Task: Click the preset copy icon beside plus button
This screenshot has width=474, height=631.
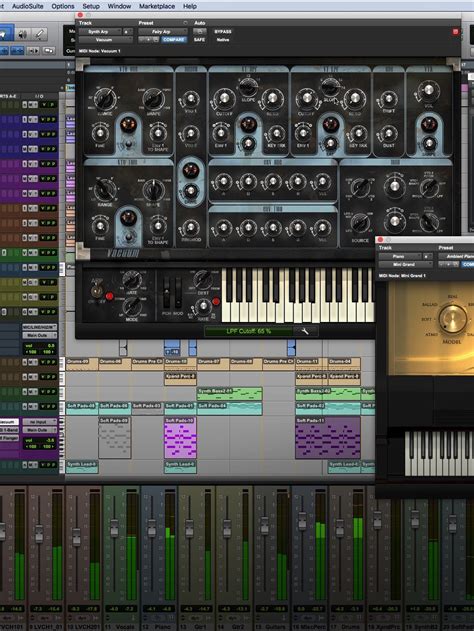Action: (x=155, y=39)
